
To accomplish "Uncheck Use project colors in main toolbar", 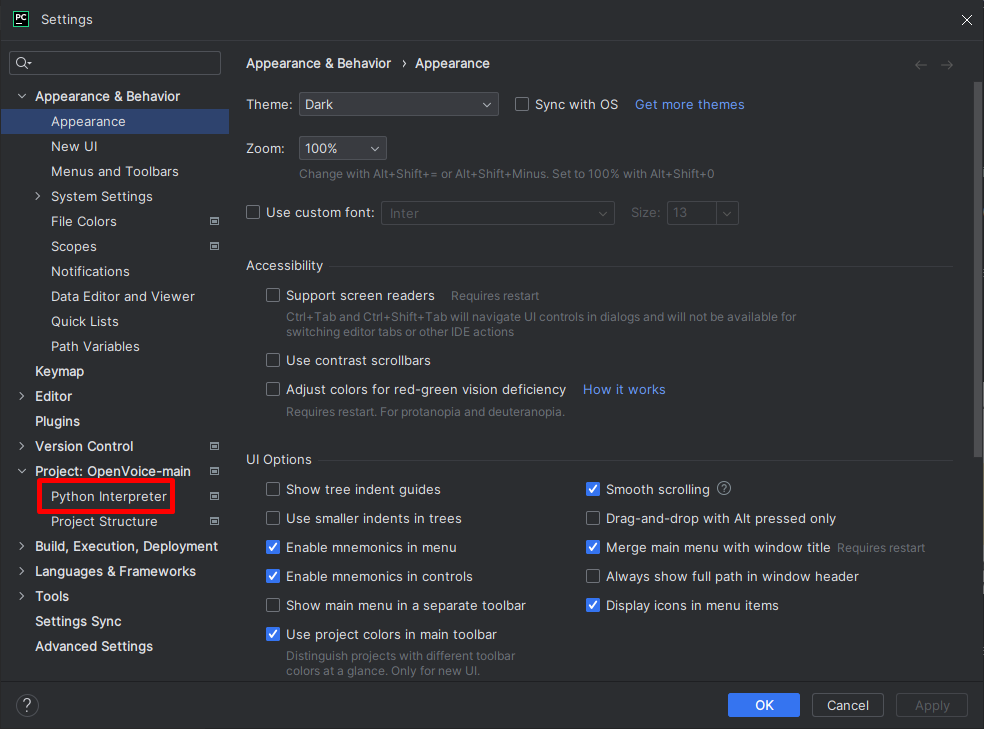I will pos(273,634).
